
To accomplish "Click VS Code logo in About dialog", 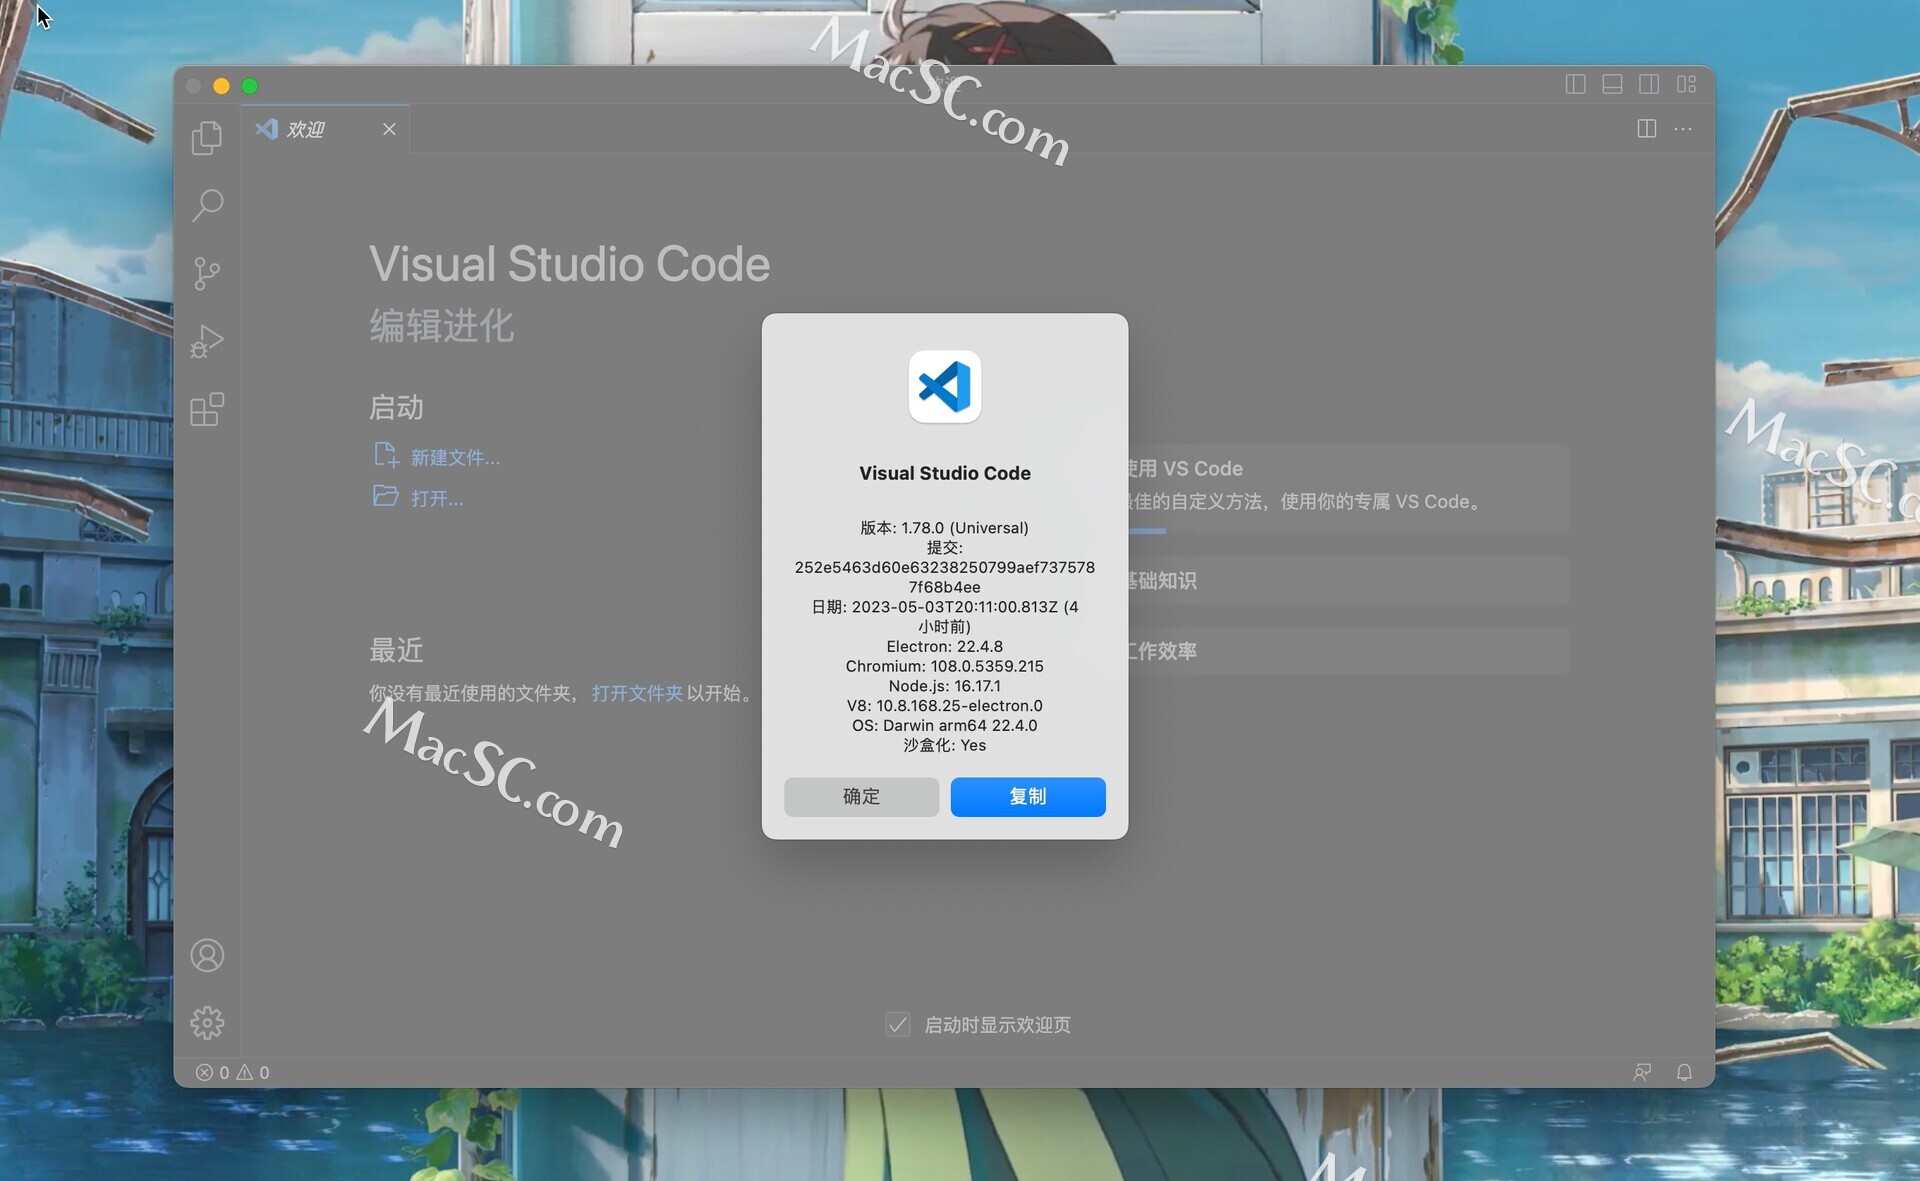I will click(x=945, y=387).
